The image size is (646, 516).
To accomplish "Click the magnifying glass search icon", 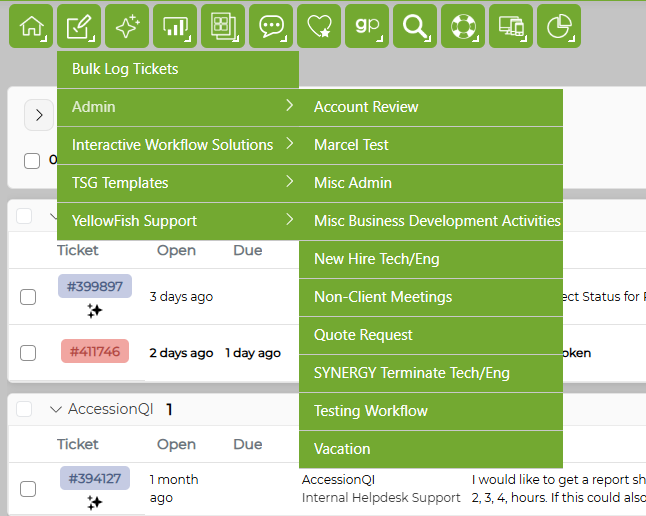I will [x=415, y=26].
